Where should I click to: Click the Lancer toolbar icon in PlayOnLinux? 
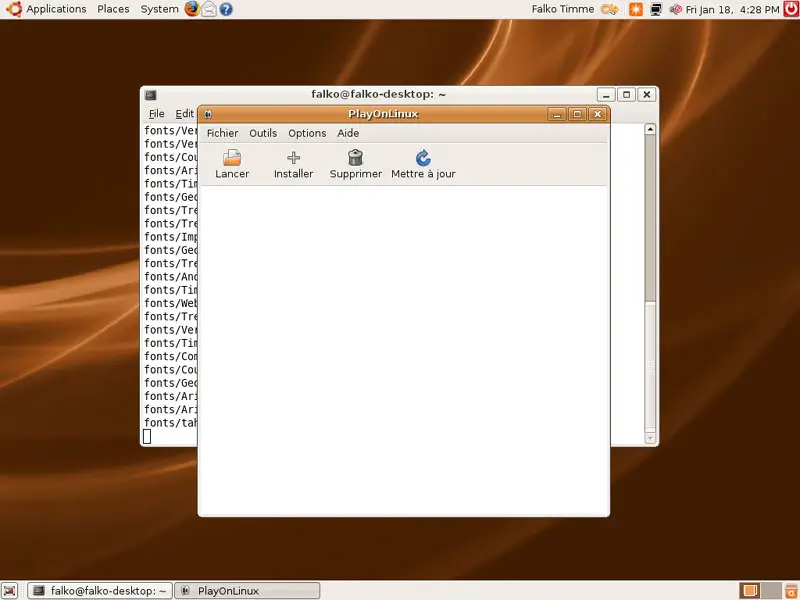232,158
